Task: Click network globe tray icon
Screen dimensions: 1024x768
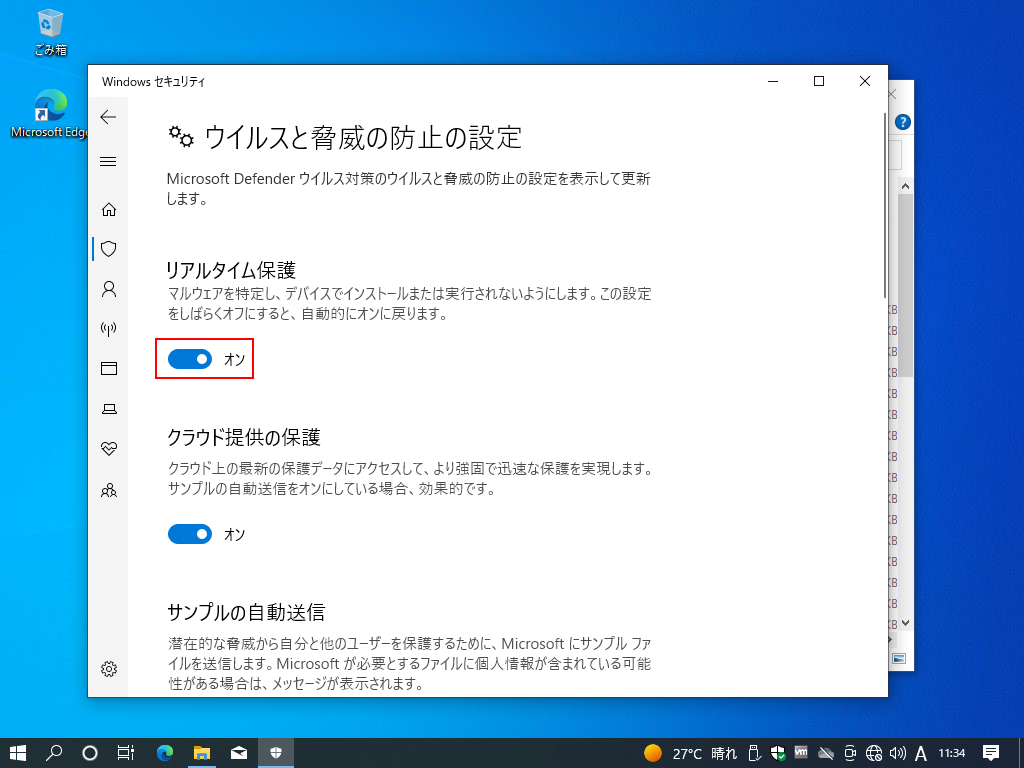Action: [874, 753]
